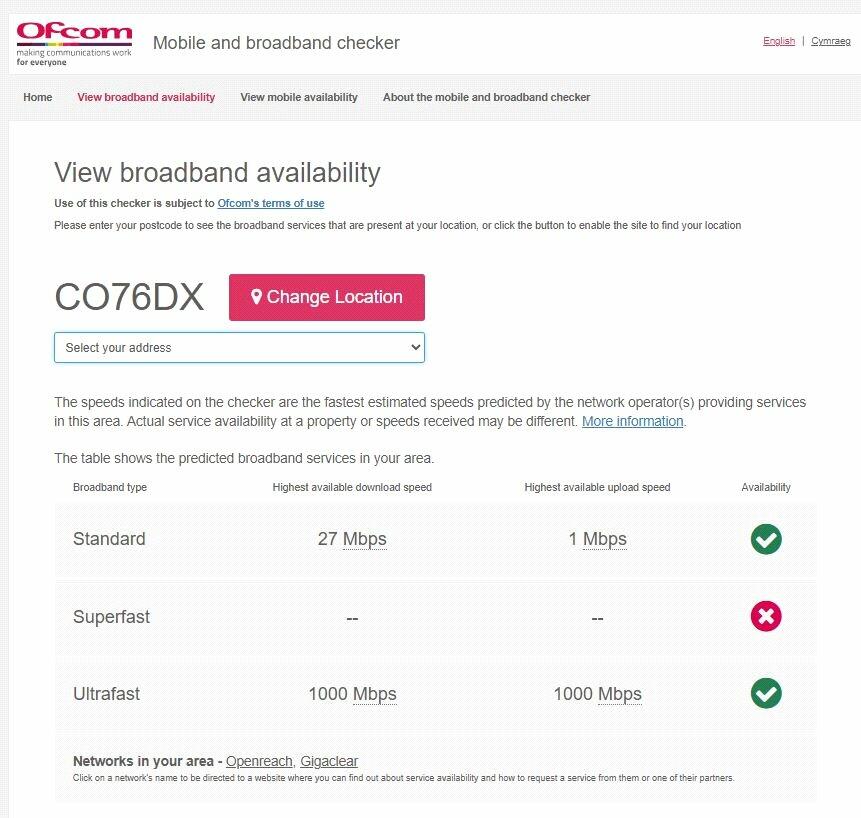Viewport: 861px width, 818px height.
Task: Open the Select your address dropdown
Action: (239, 348)
